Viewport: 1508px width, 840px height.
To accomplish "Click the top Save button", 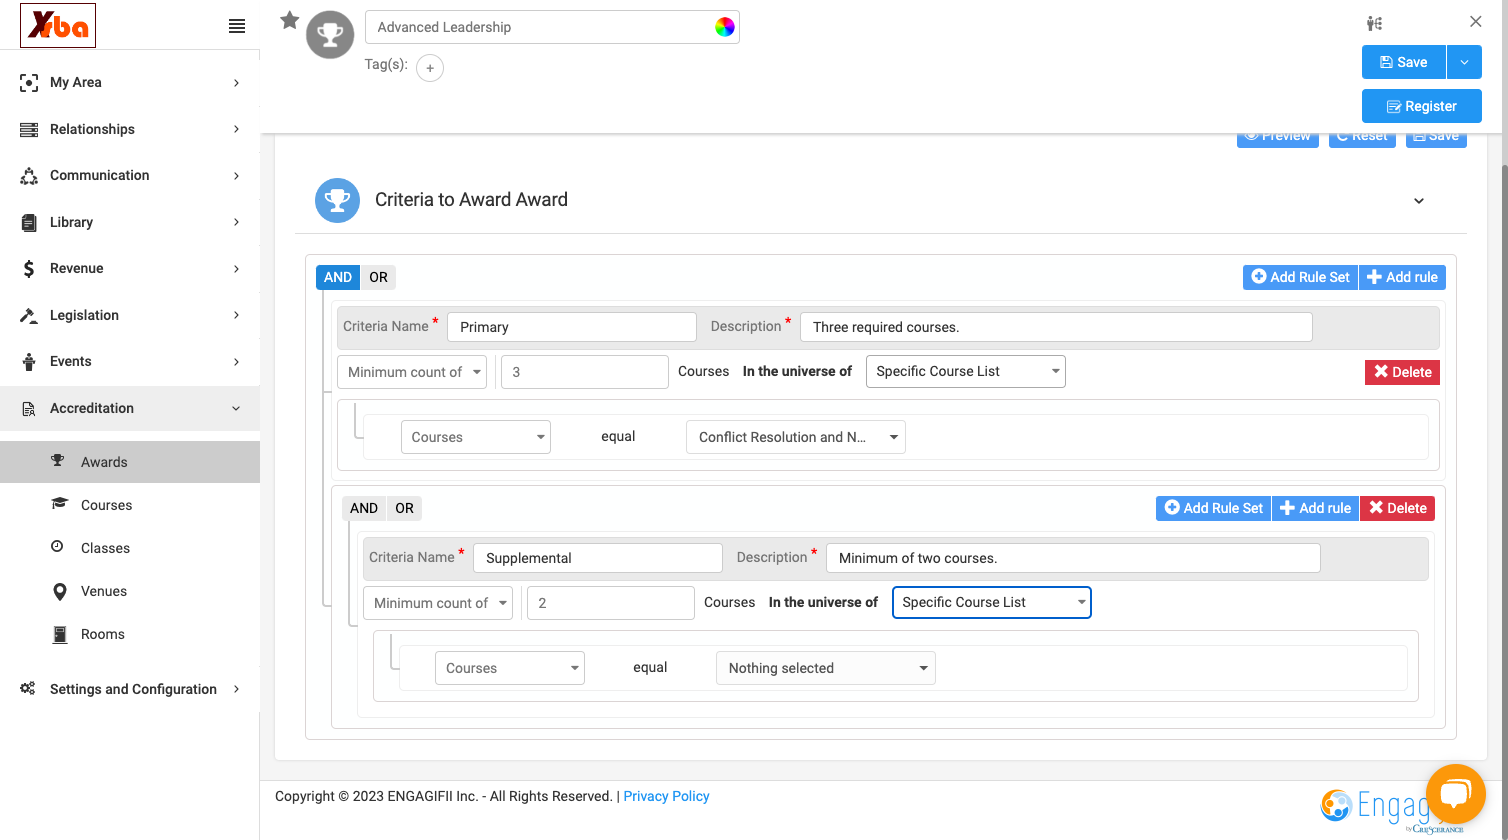I will [1404, 62].
